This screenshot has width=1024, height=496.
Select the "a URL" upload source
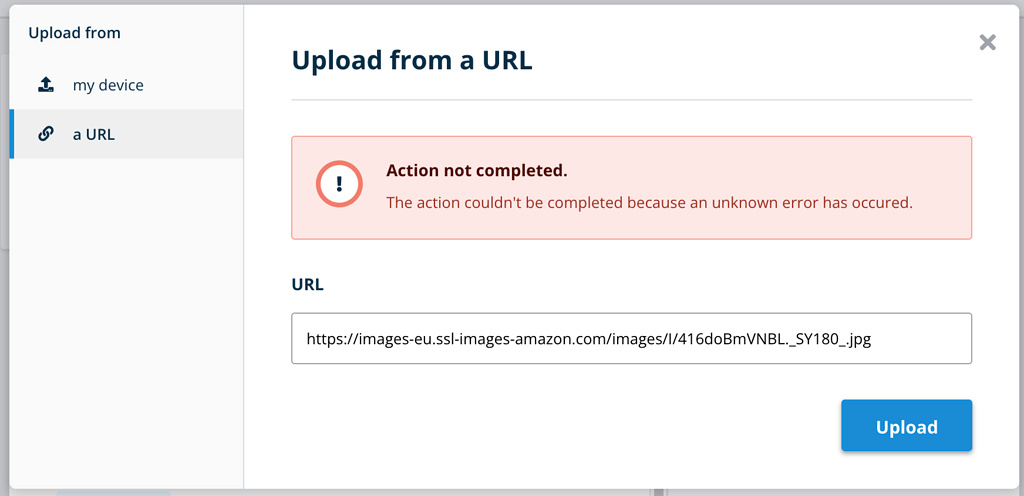point(94,134)
